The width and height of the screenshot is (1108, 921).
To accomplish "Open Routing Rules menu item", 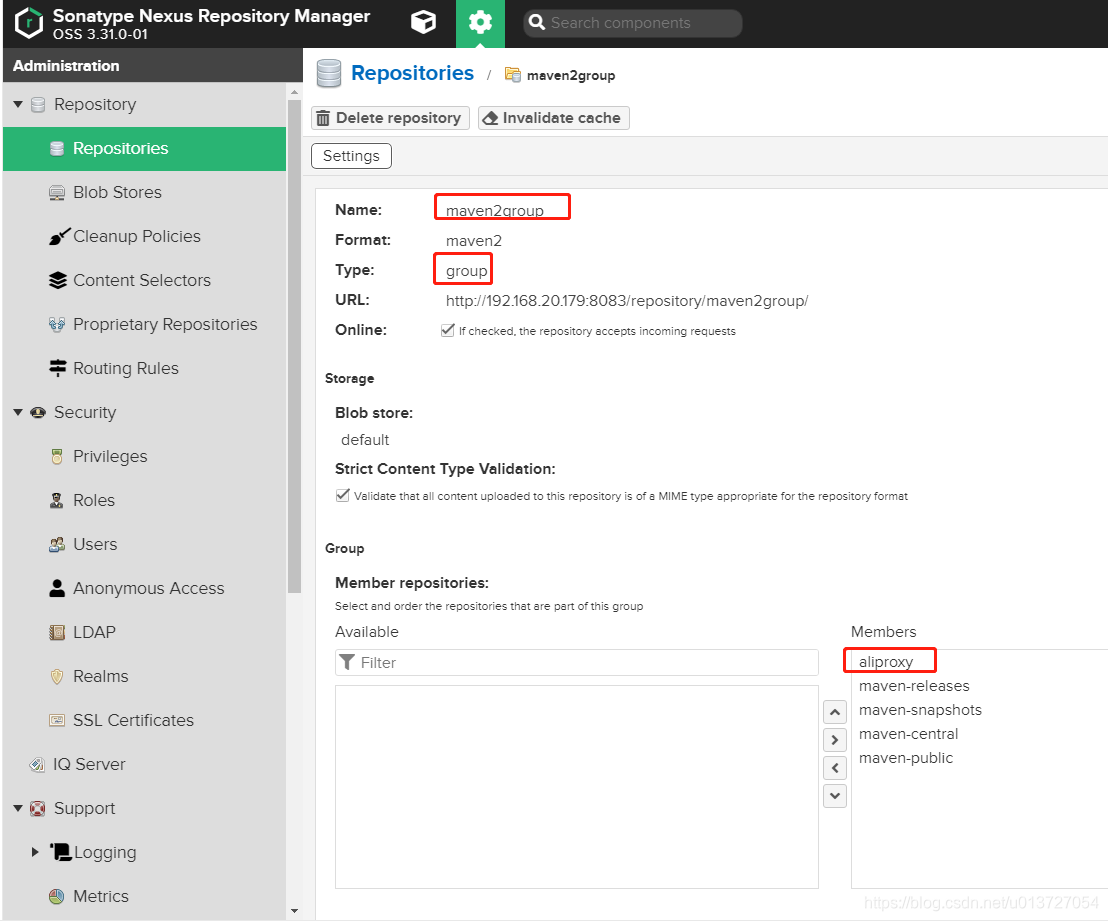I will pyautogui.click(x=144, y=369).
